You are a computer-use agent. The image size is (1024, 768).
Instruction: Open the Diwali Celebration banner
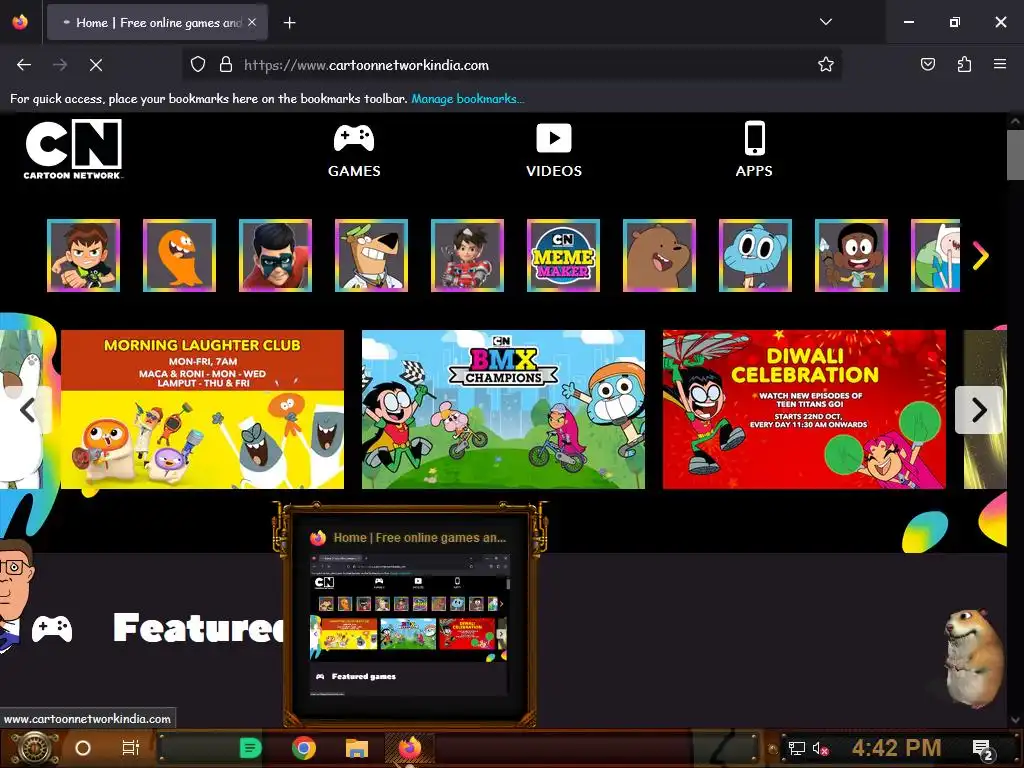point(805,409)
